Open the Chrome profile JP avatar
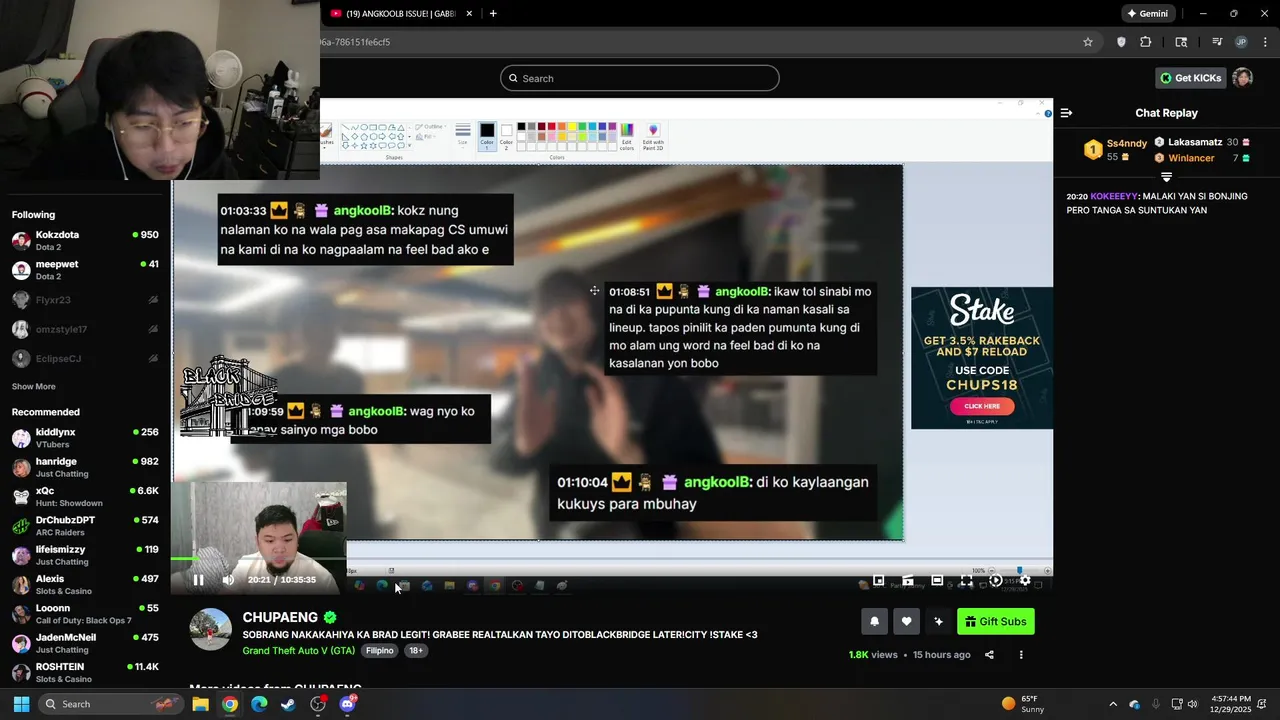 point(1241,42)
